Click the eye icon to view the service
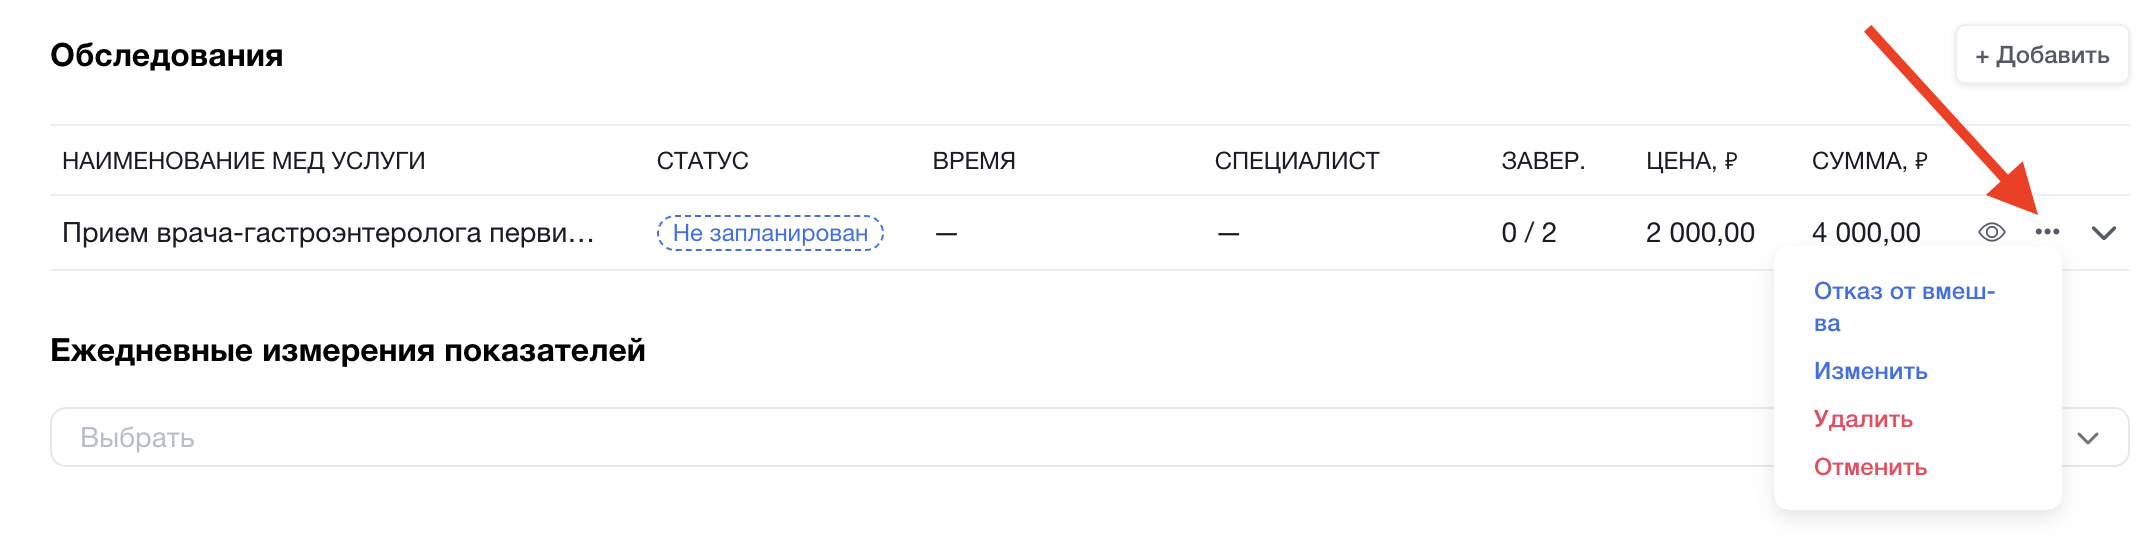The width and height of the screenshot is (2156, 546). point(1991,232)
